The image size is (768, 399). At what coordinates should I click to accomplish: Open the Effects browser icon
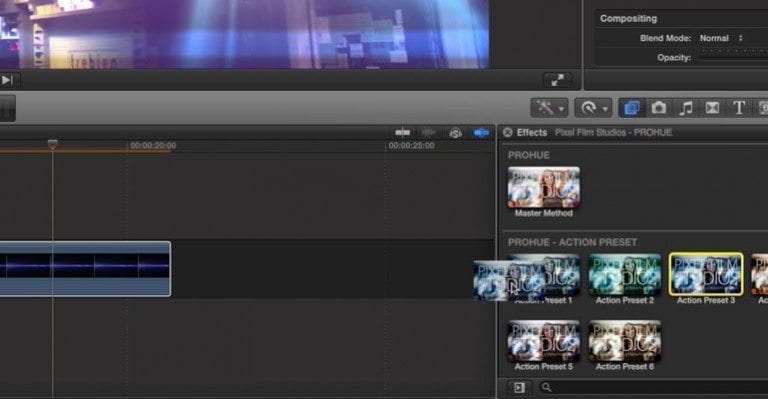coord(631,108)
